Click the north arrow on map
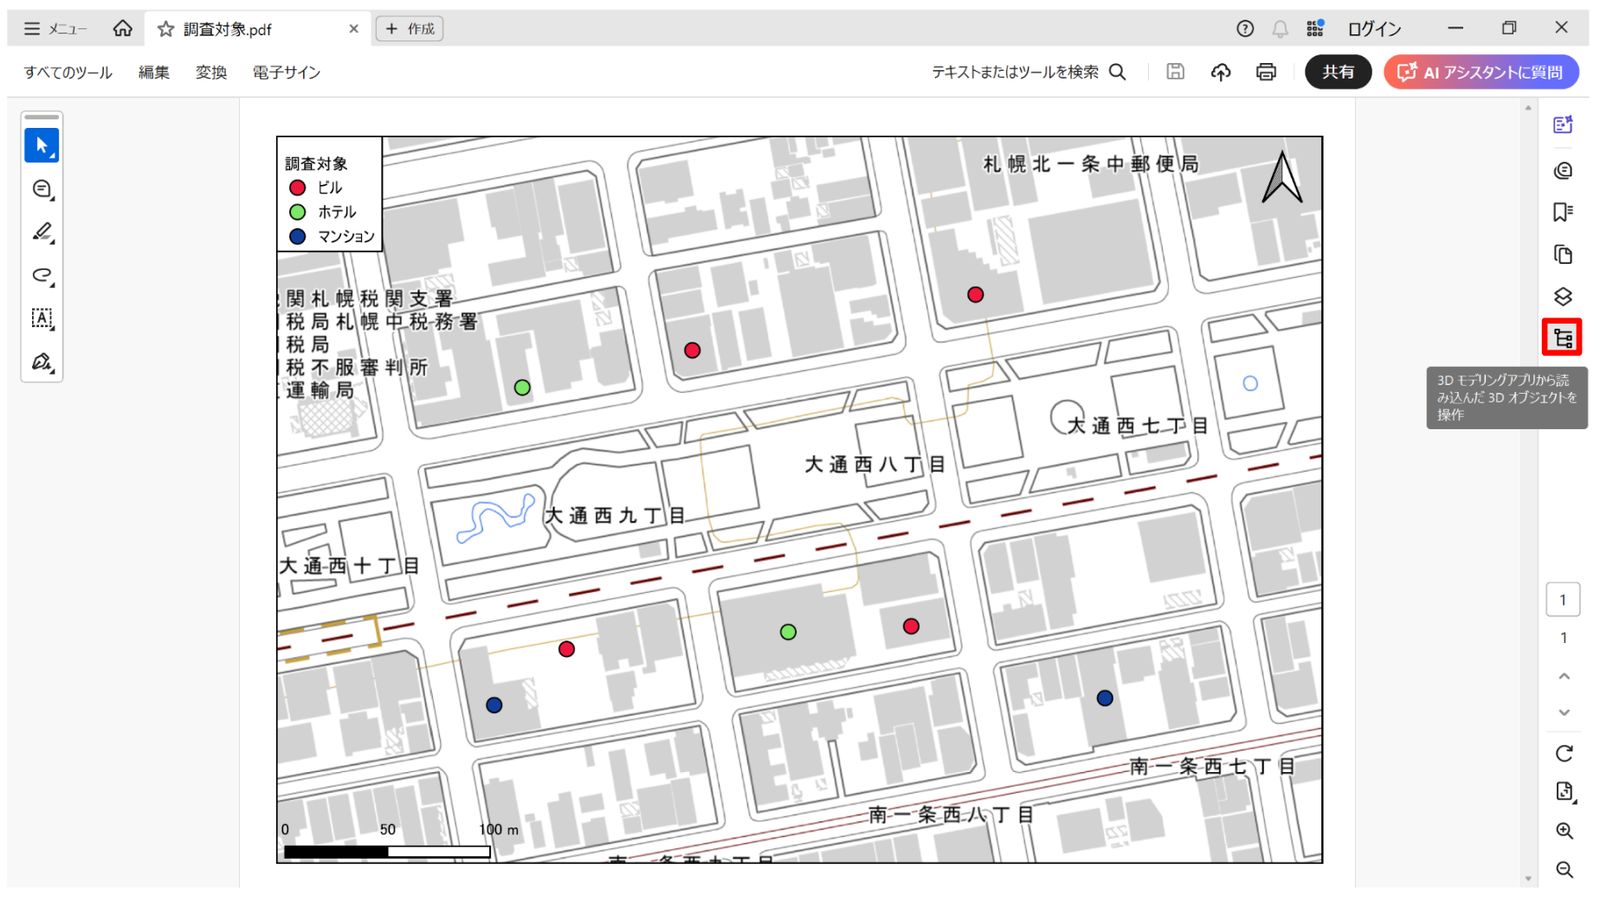1600x900 pixels. pyautogui.click(x=1282, y=177)
